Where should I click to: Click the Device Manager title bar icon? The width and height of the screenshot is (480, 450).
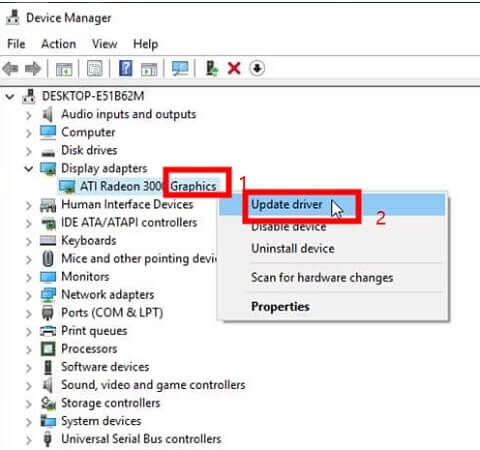[13, 17]
